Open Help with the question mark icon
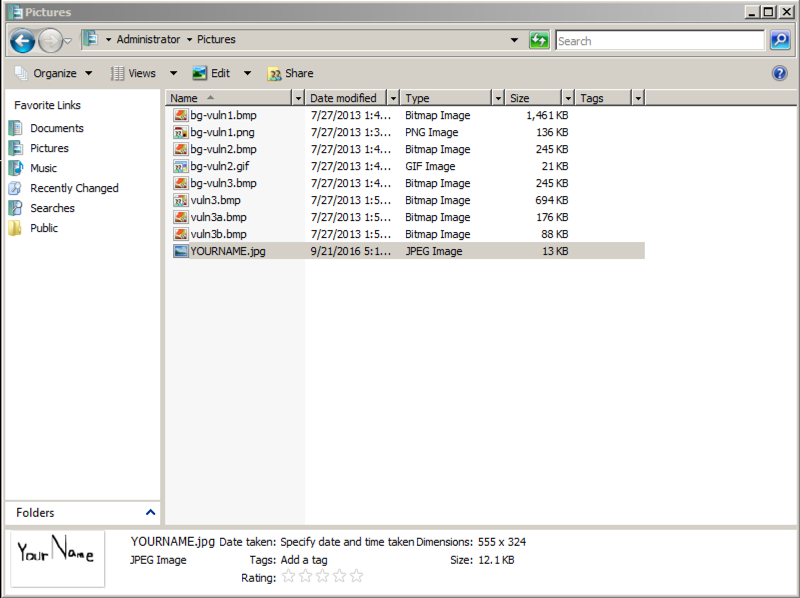Viewport: 800px width, 598px height. pos(780,73)
